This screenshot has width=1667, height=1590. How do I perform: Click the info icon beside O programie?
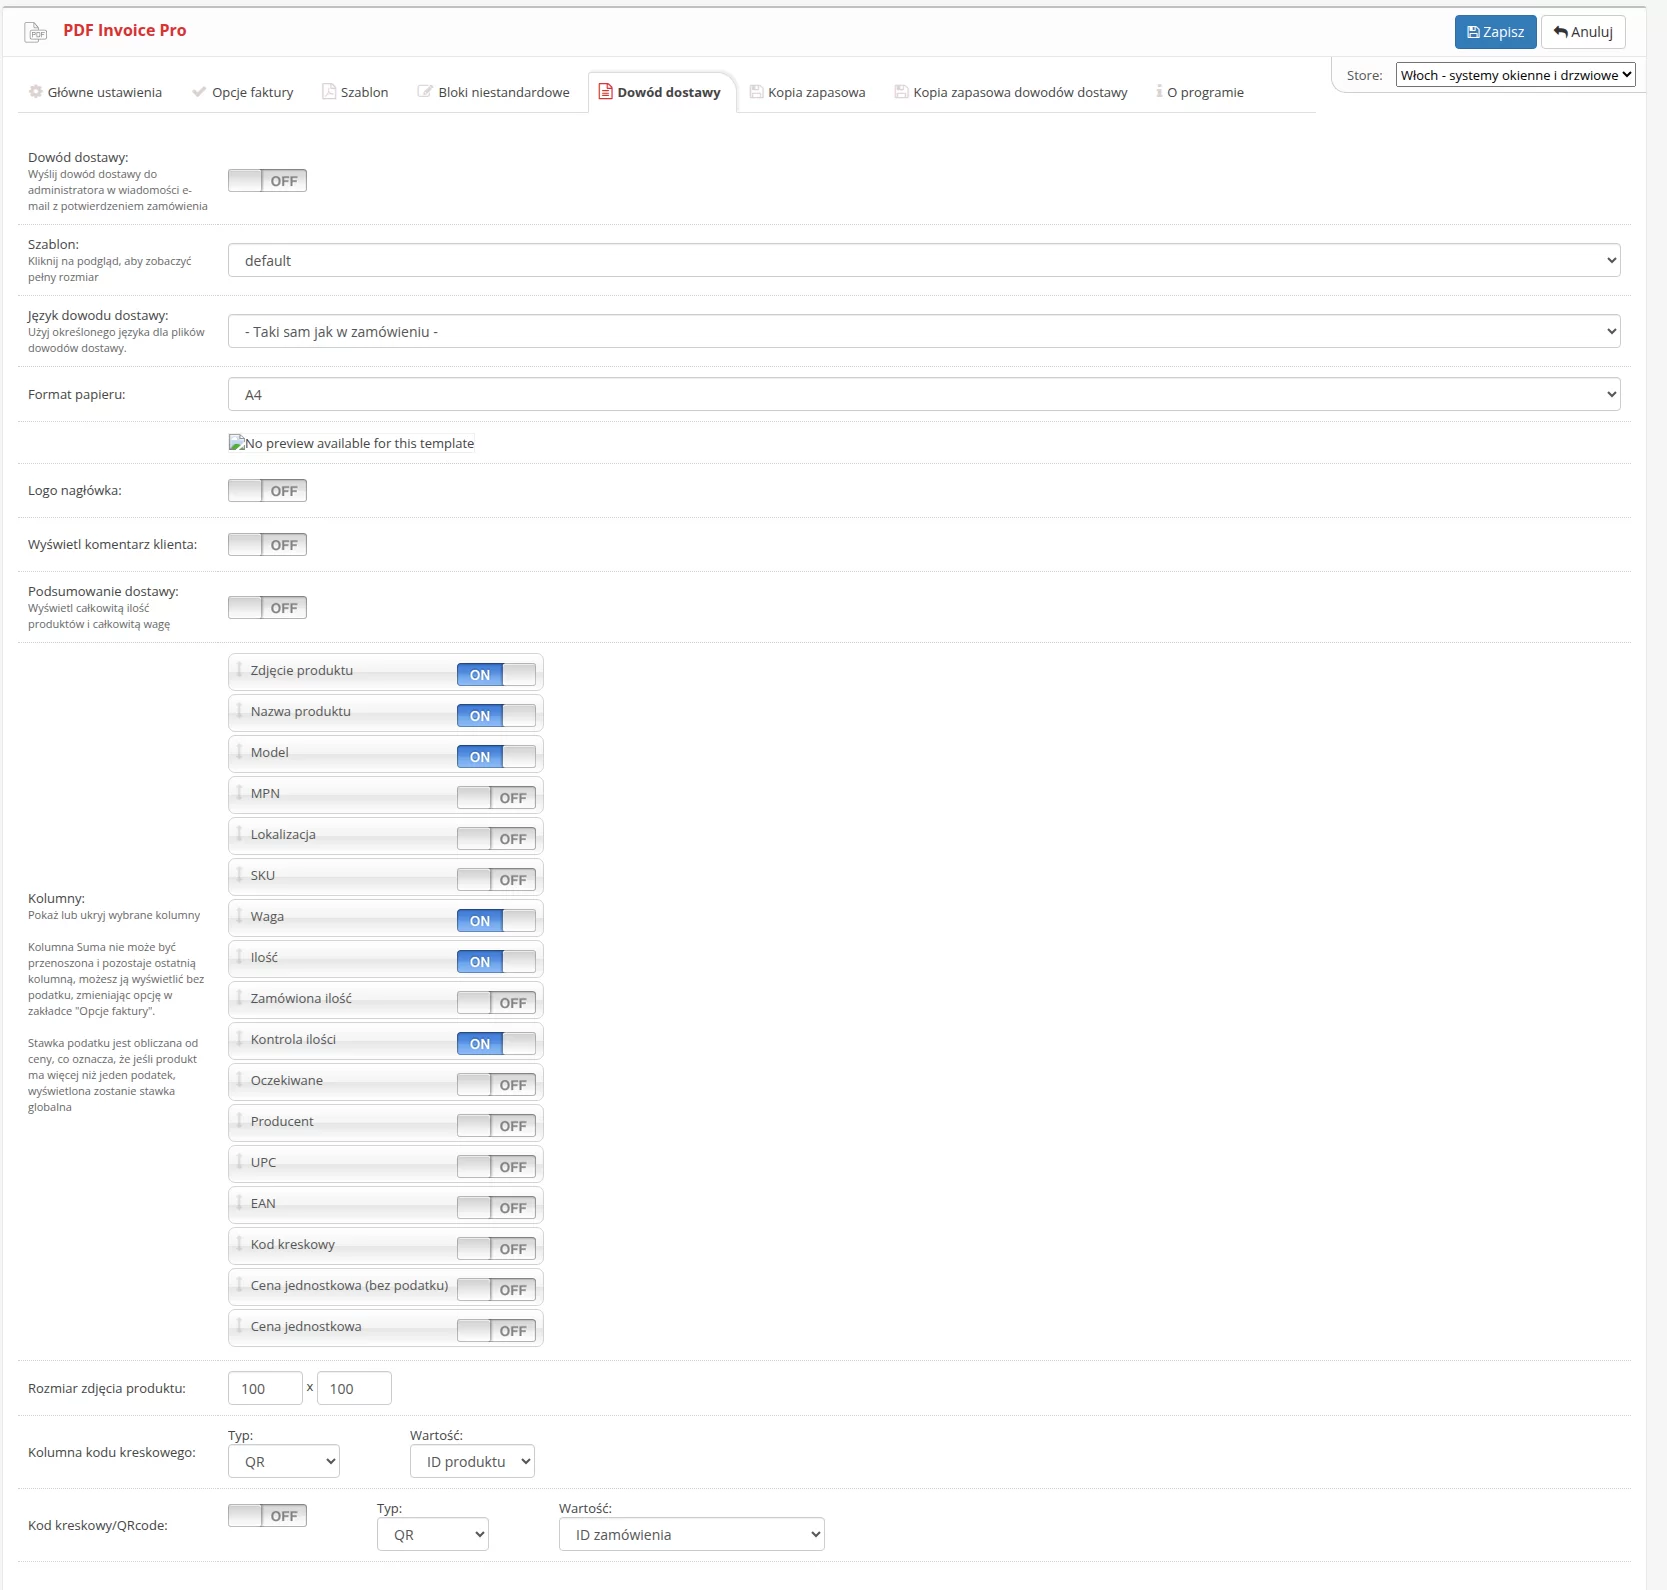point(1159,92)
